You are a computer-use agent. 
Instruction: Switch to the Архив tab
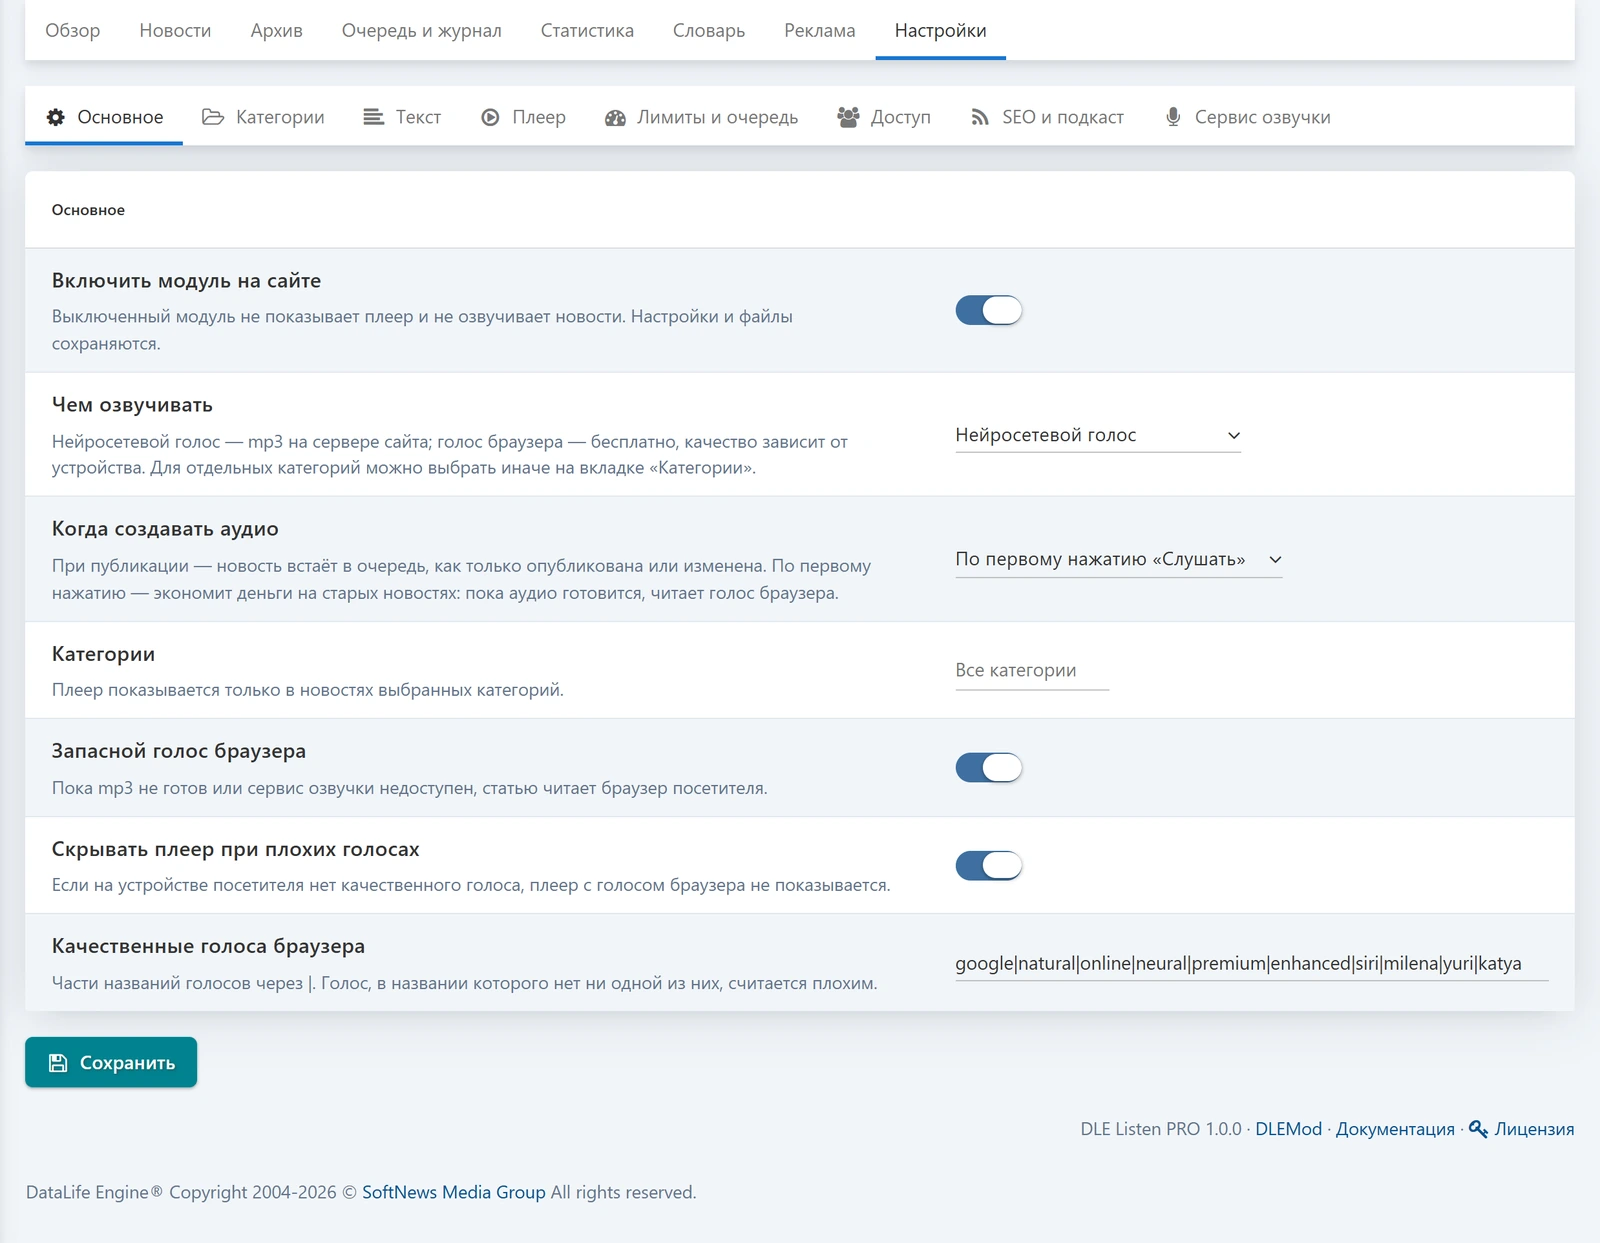[x=277, y=30]
